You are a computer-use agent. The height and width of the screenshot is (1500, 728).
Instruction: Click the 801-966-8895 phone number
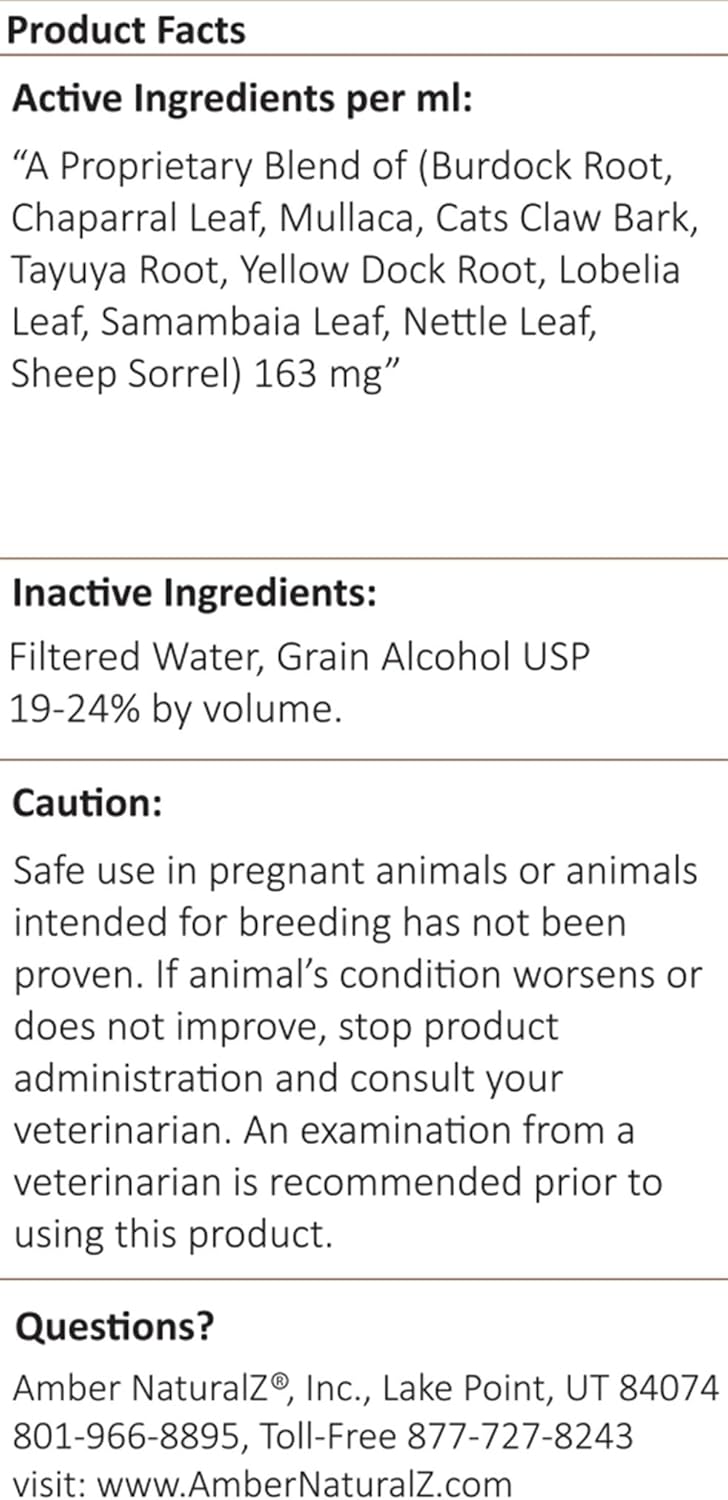pos(126,1436)
